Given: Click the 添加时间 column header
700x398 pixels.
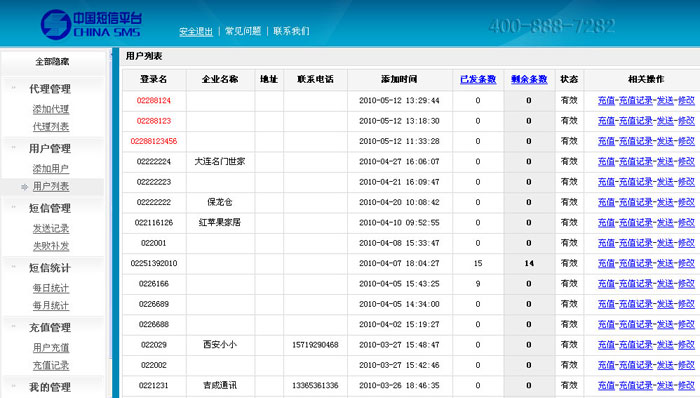Looking at the screenshot, I should coord(399,79).
